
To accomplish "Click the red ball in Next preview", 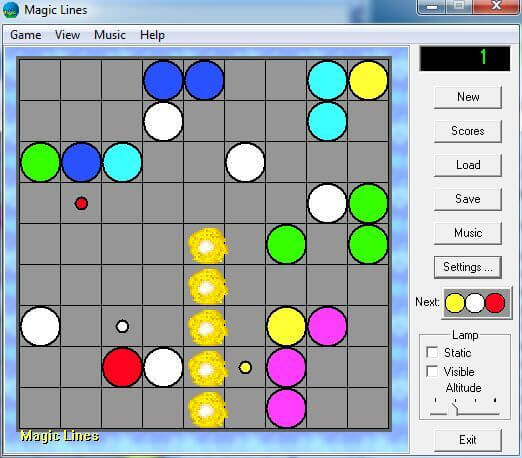I will pos(495,303).
